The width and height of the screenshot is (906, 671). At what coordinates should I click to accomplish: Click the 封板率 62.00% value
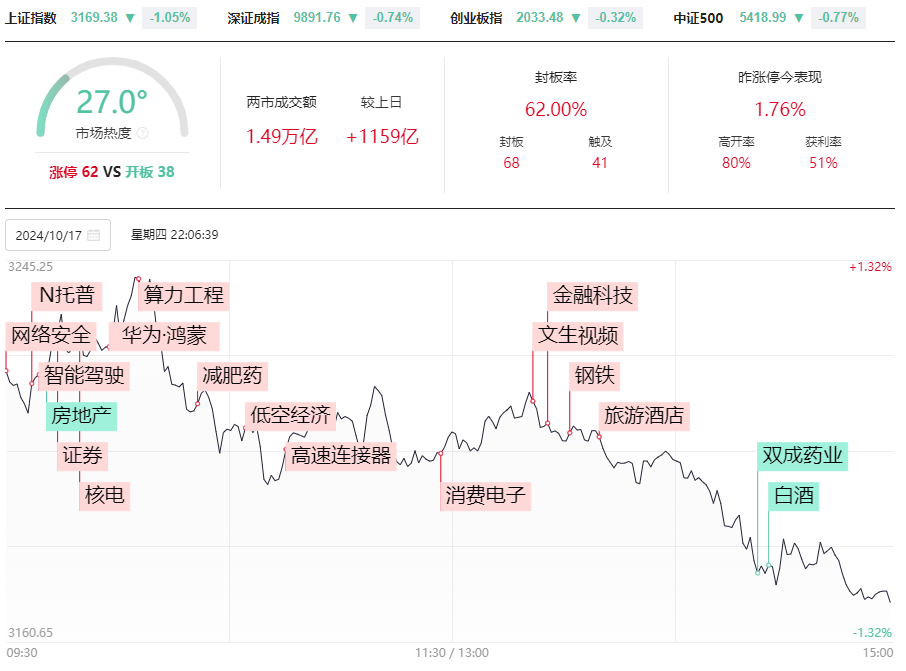556,109
